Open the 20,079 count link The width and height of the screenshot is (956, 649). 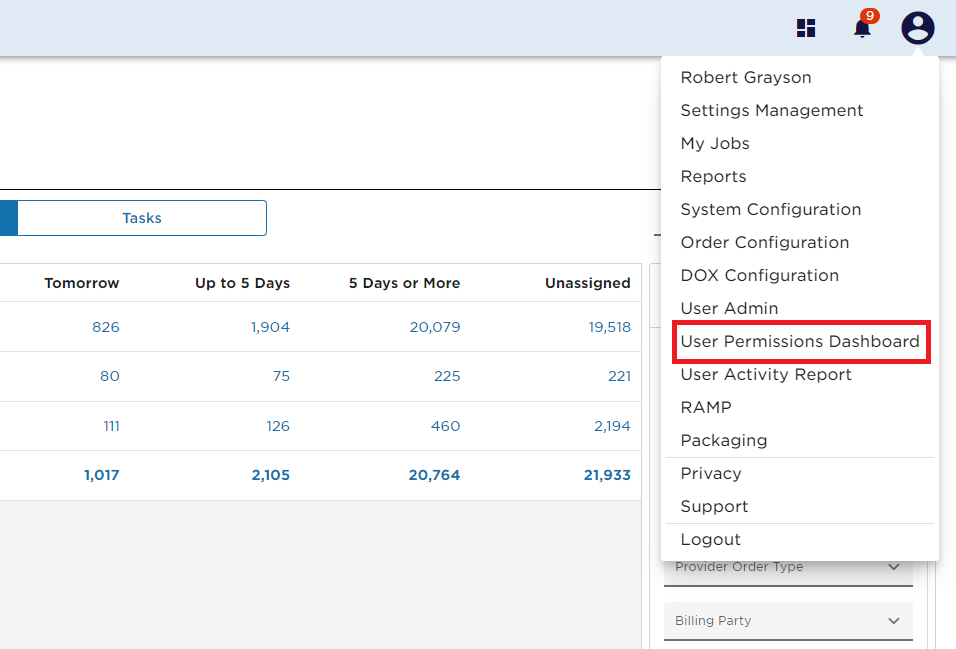435,327
